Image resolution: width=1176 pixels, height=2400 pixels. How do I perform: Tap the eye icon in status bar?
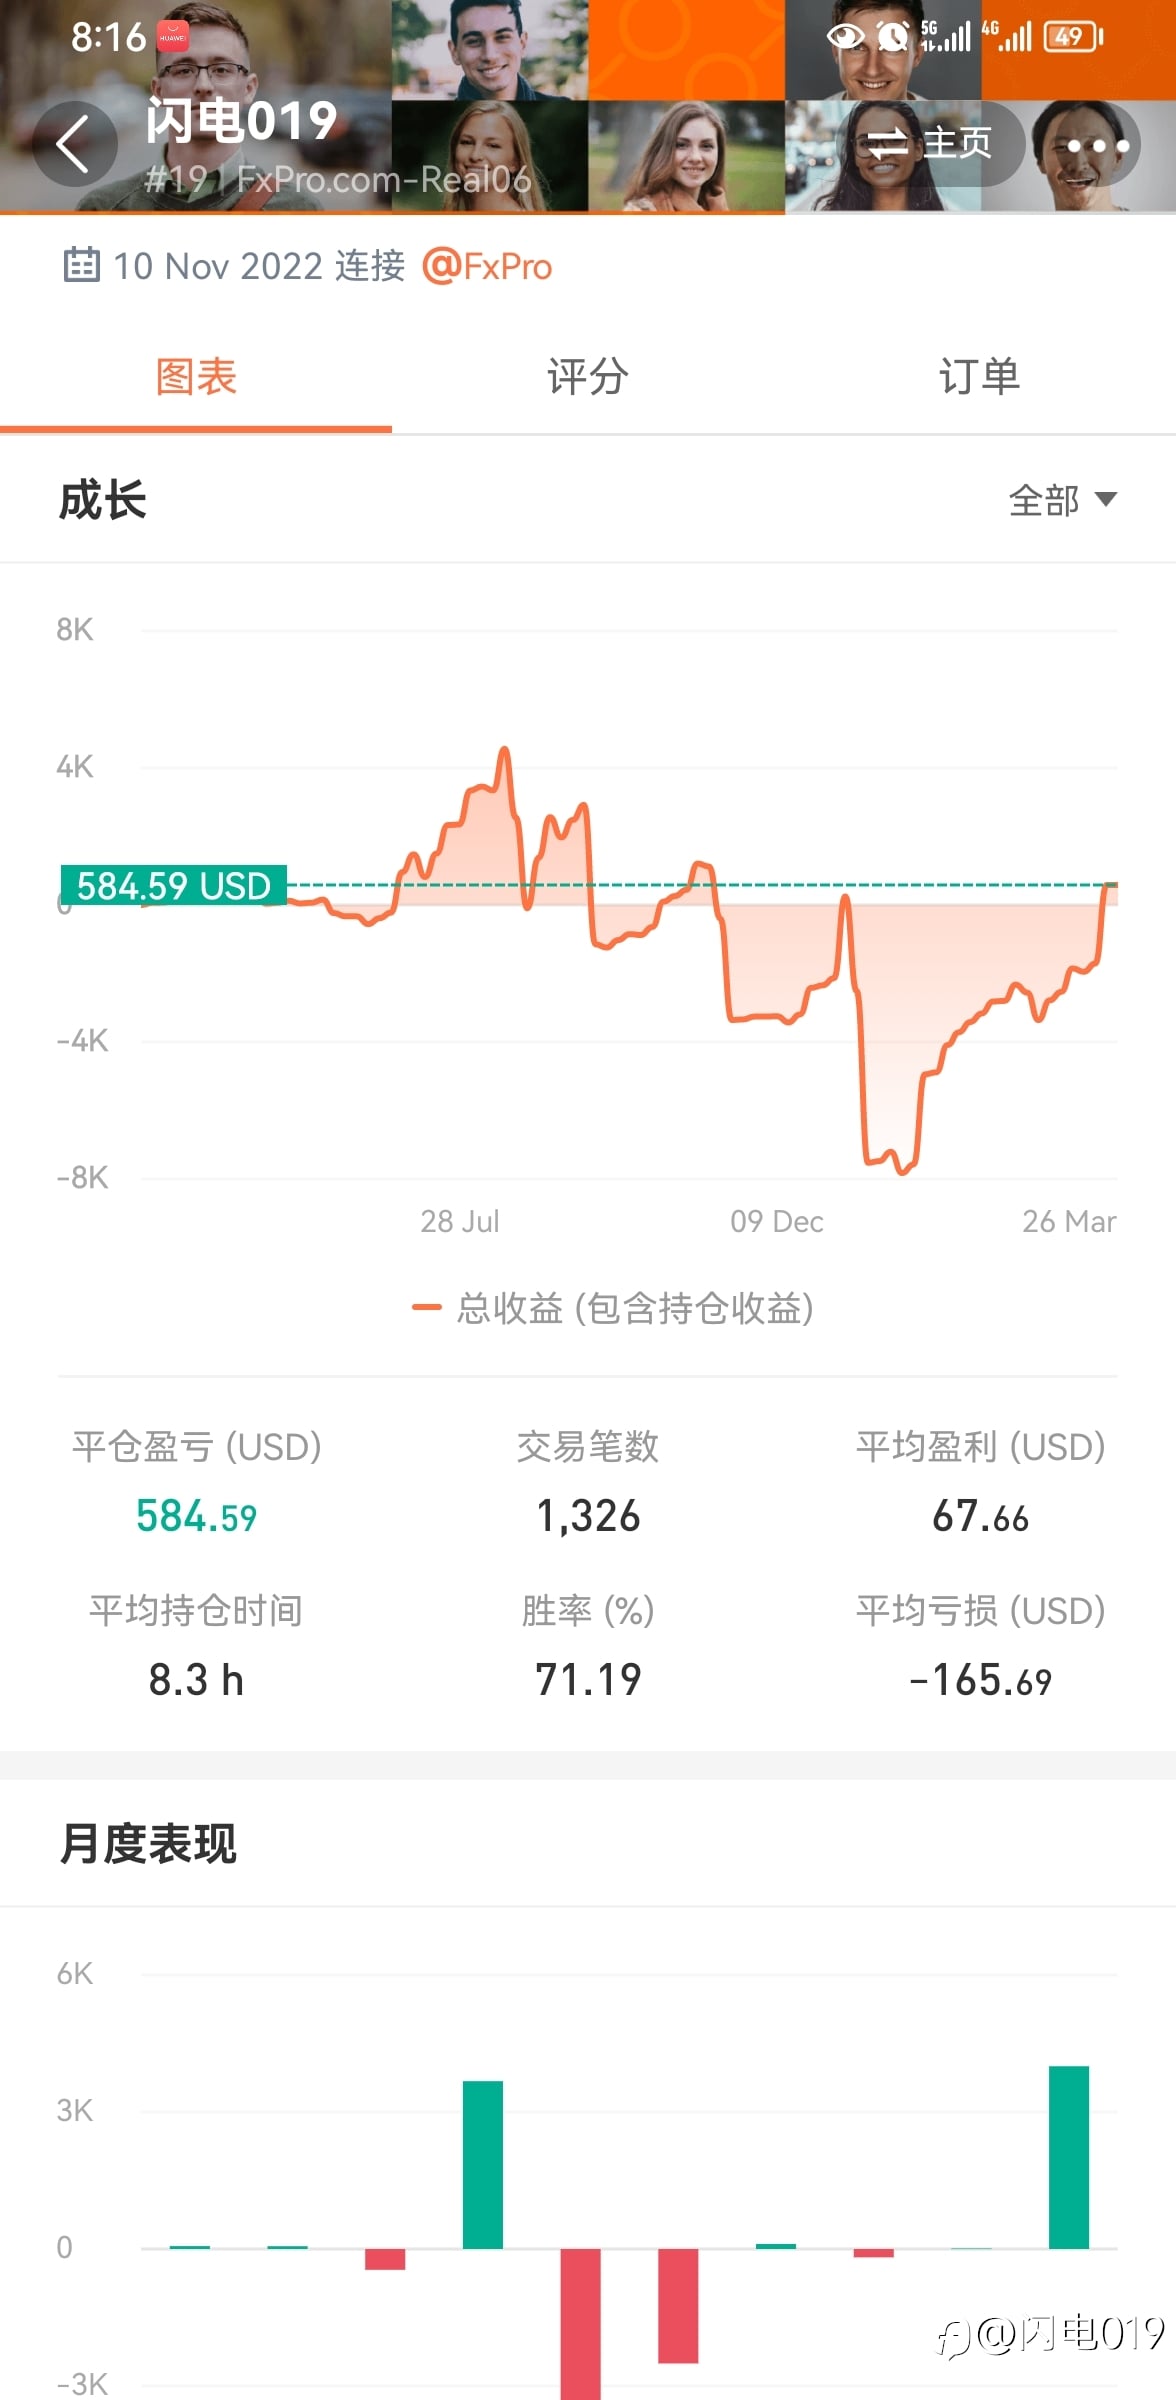[845, 38]
